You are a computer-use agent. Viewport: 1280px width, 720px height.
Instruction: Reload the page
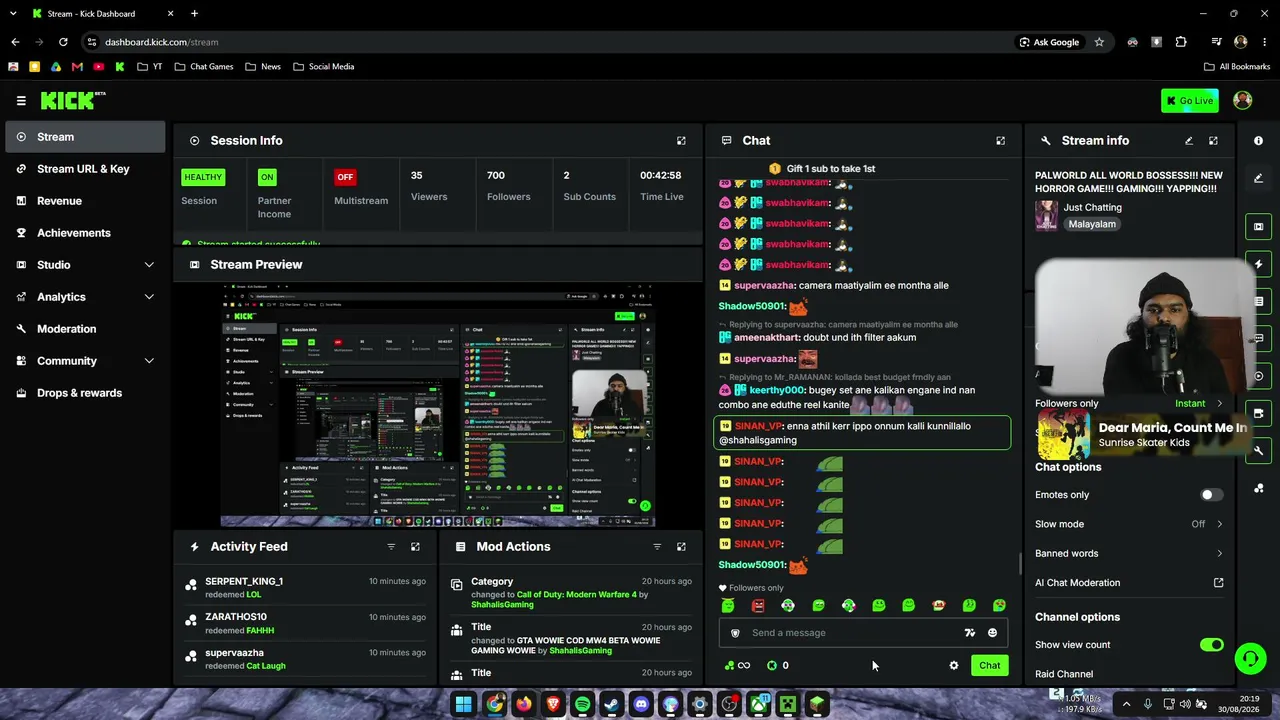point(63,42)
